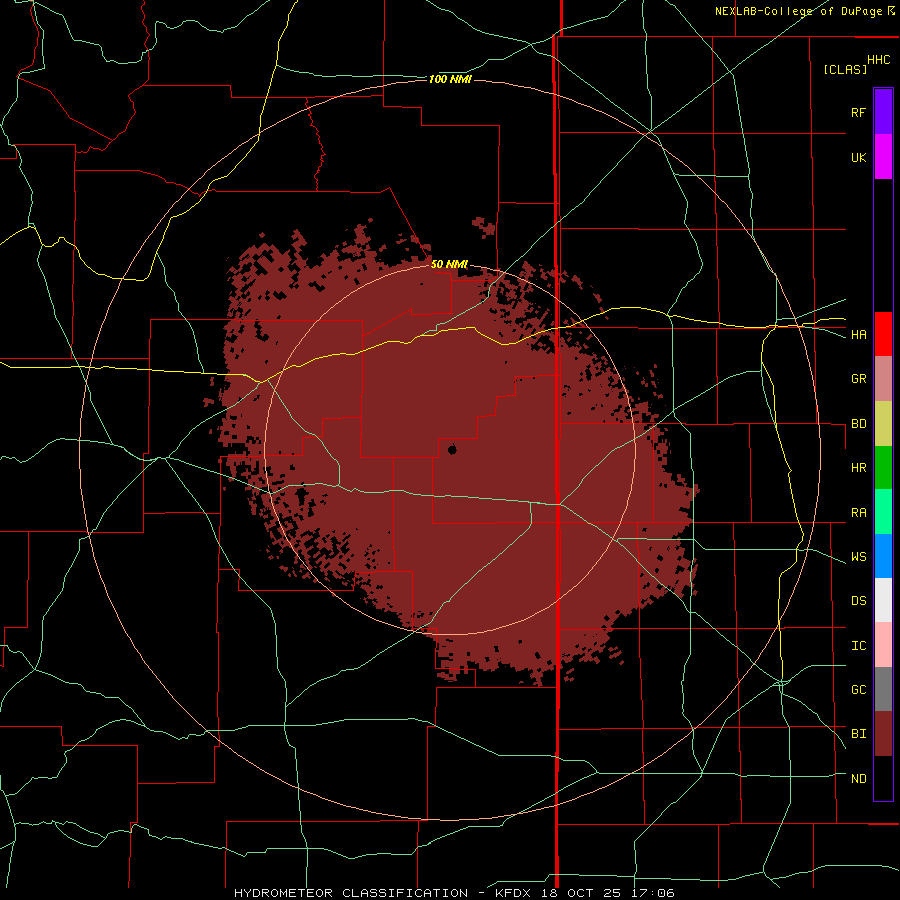The height and width of the screenshot is (900, 900).
Task: Click the WS legend label
Action: tap(858, 557)
